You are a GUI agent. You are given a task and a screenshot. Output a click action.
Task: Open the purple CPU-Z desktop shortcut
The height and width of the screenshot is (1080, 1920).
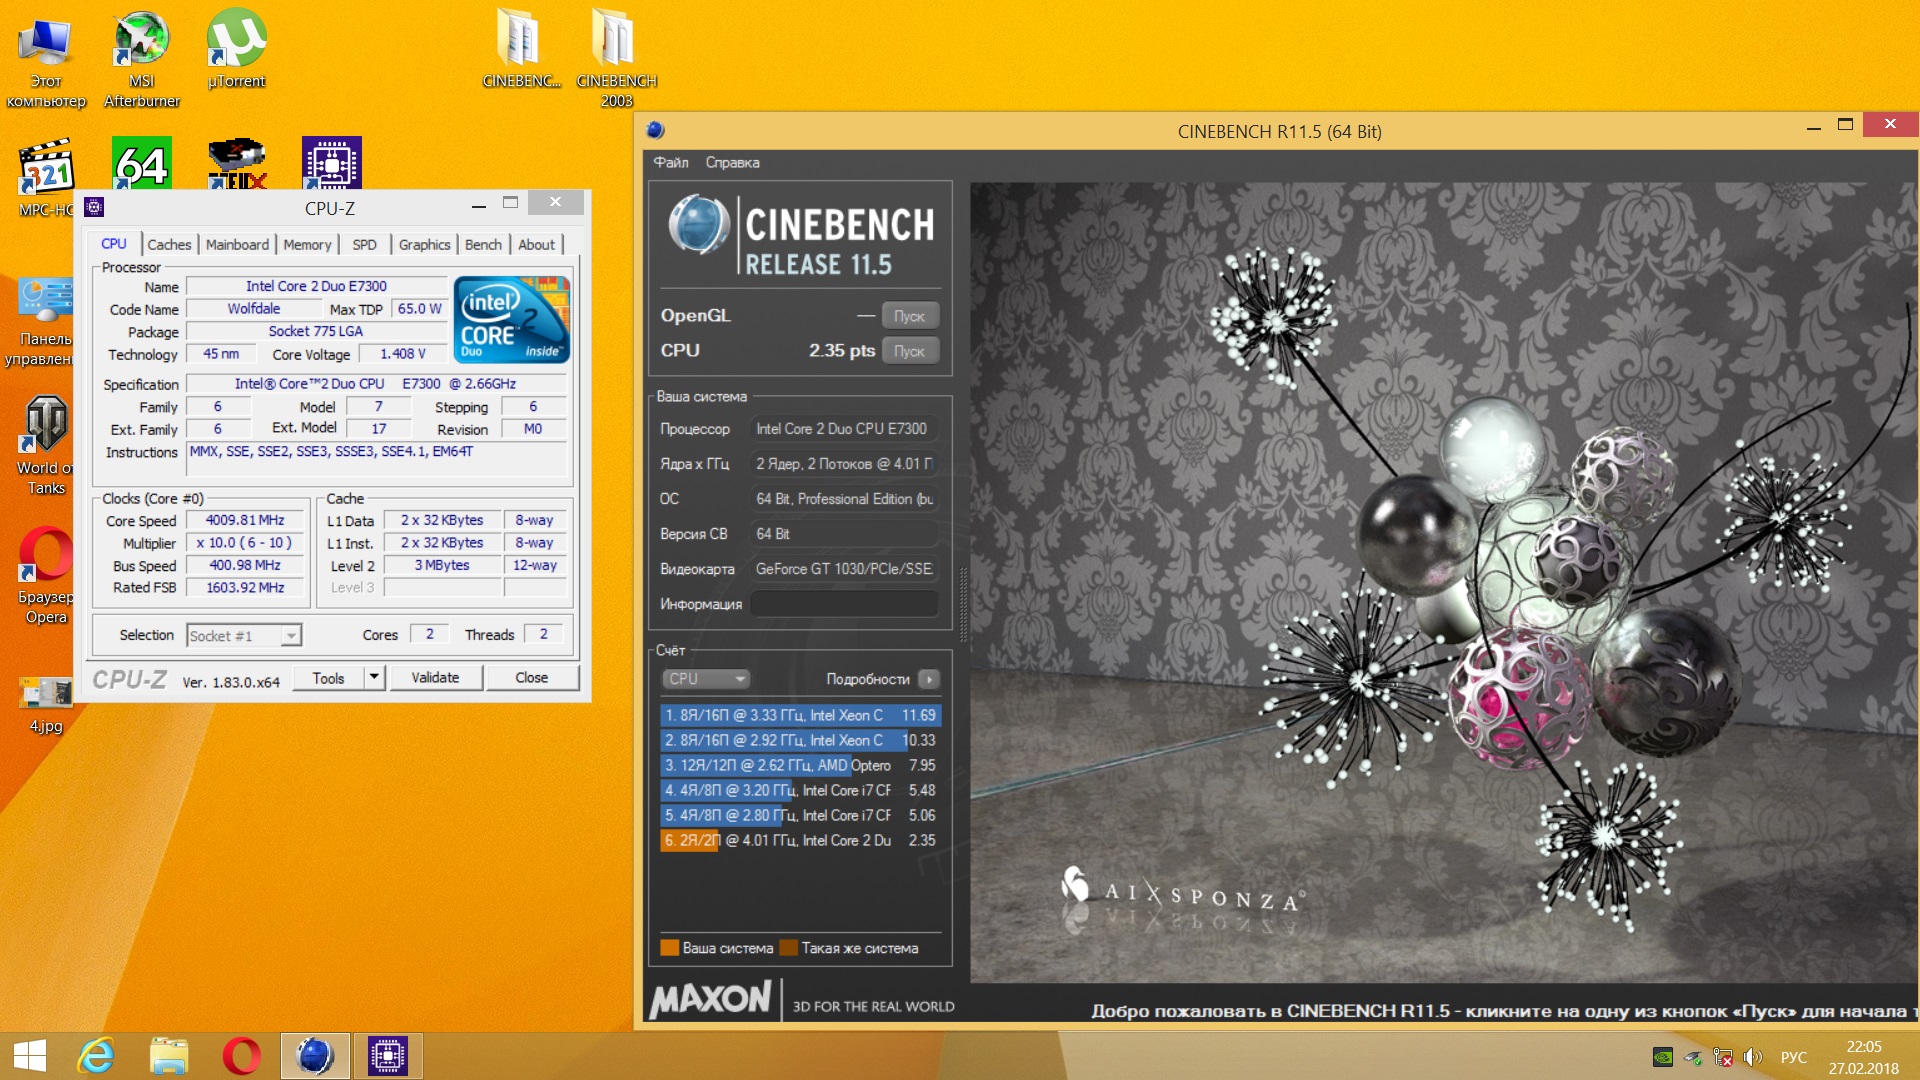click(331, 163)
